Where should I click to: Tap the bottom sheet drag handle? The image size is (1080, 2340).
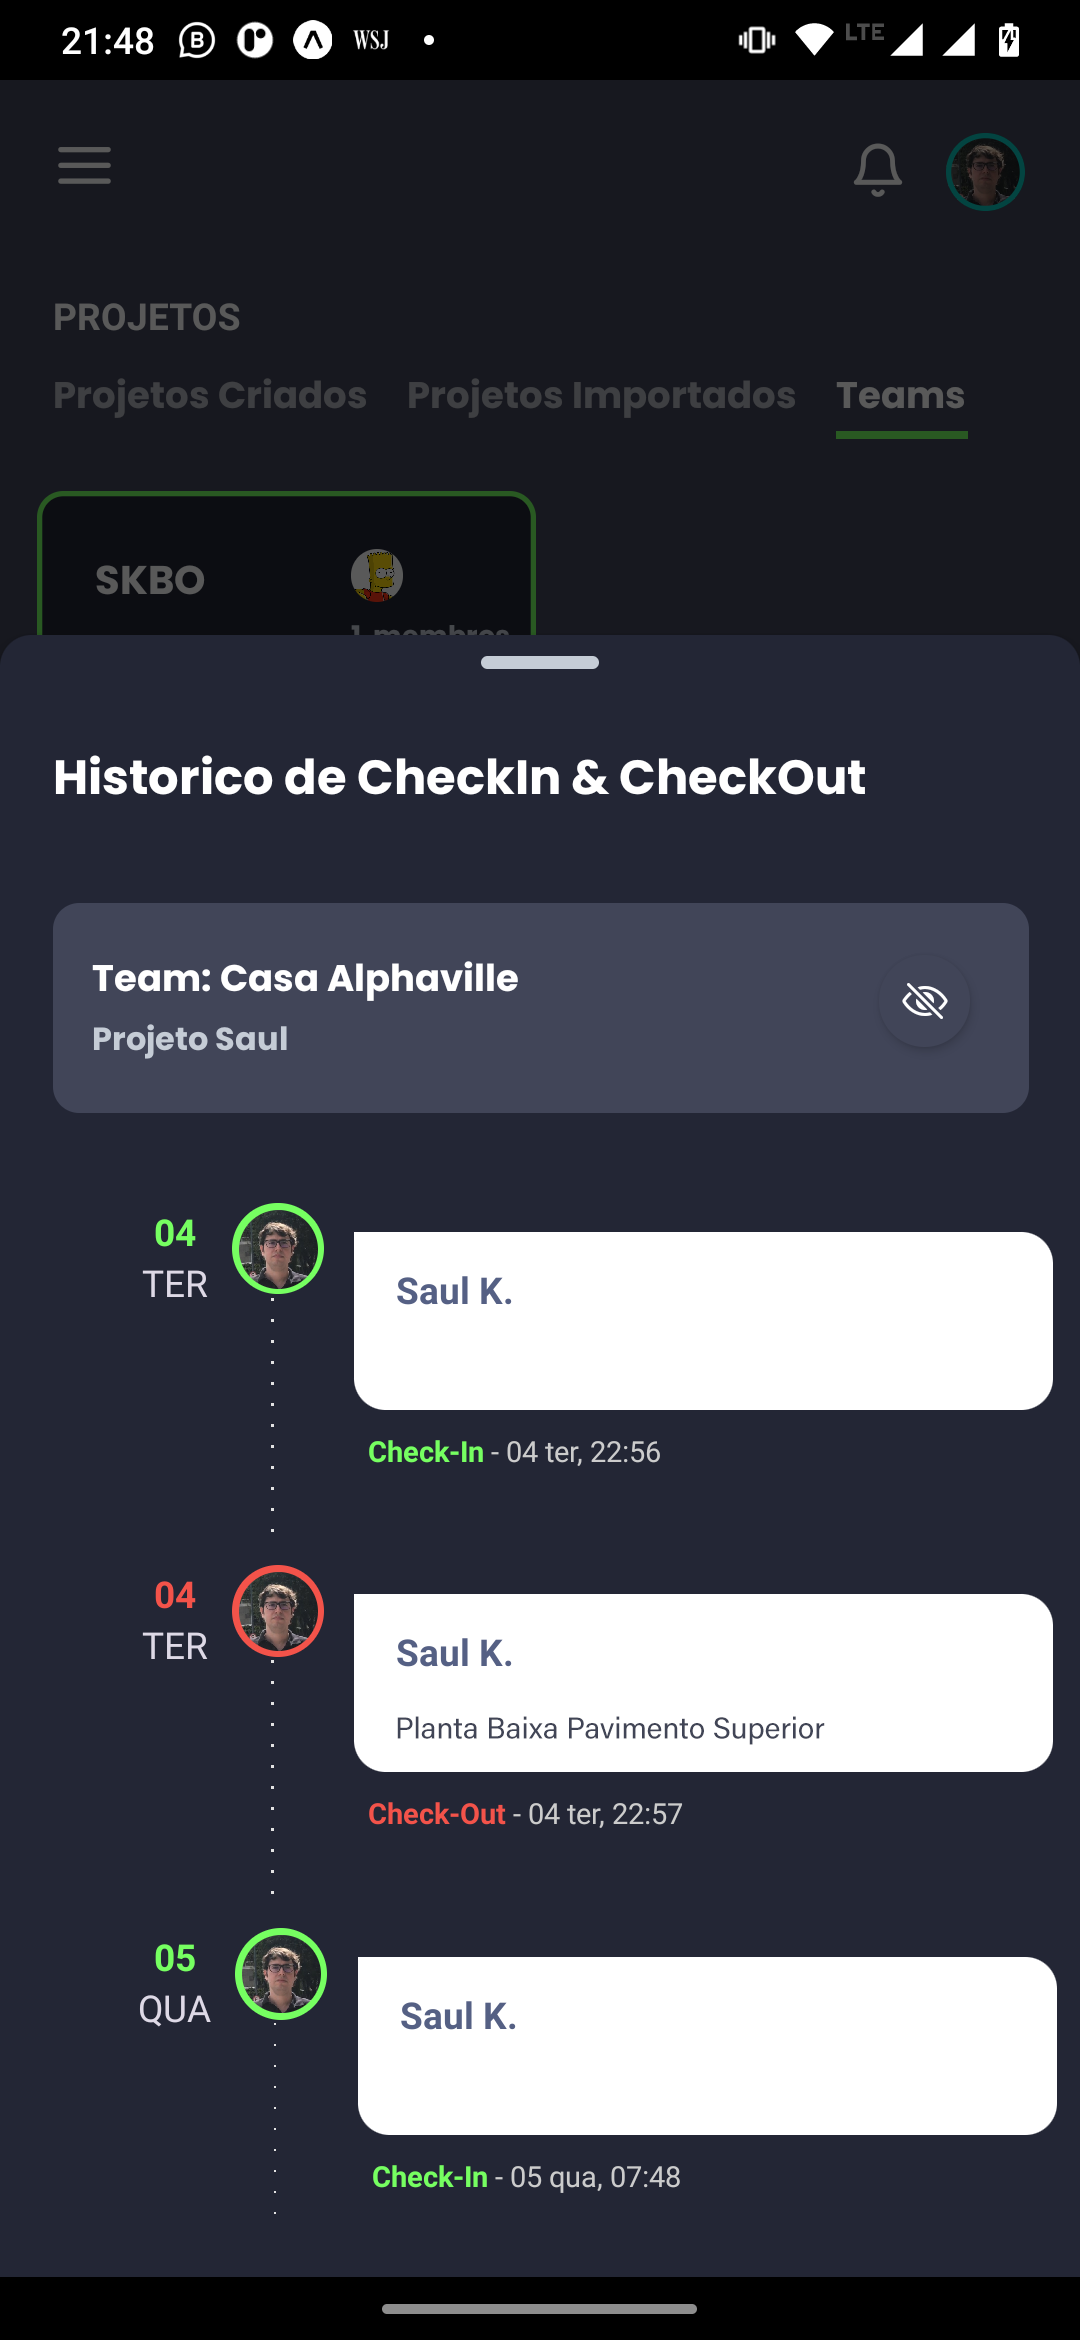pos(540,662)
